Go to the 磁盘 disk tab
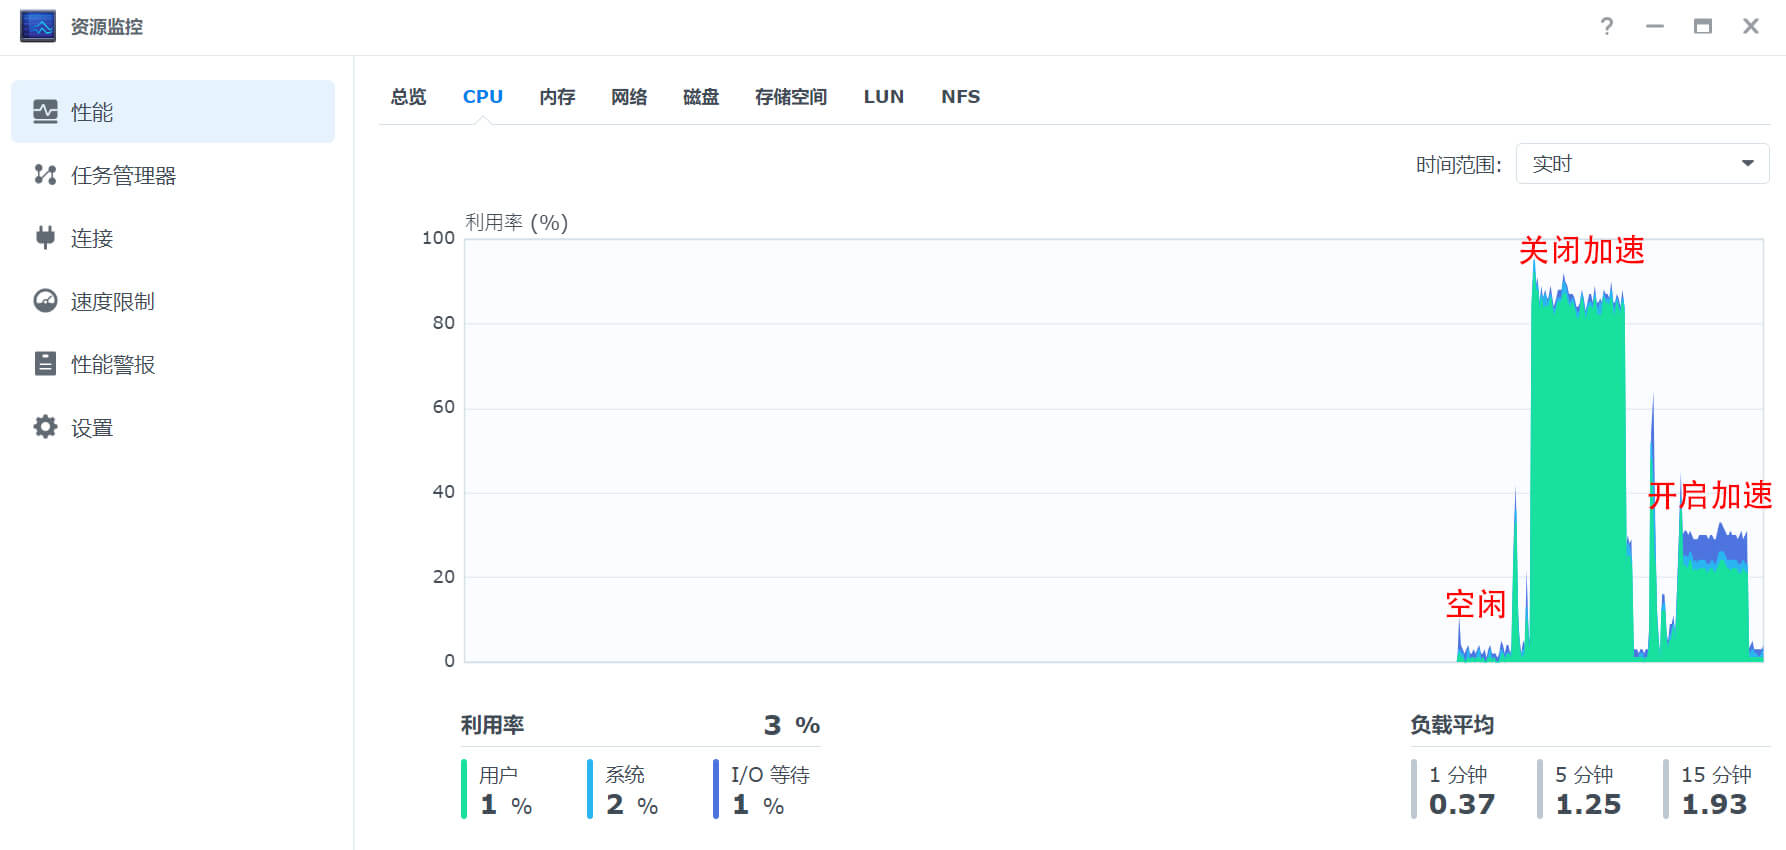 click(x=701, y=97)
